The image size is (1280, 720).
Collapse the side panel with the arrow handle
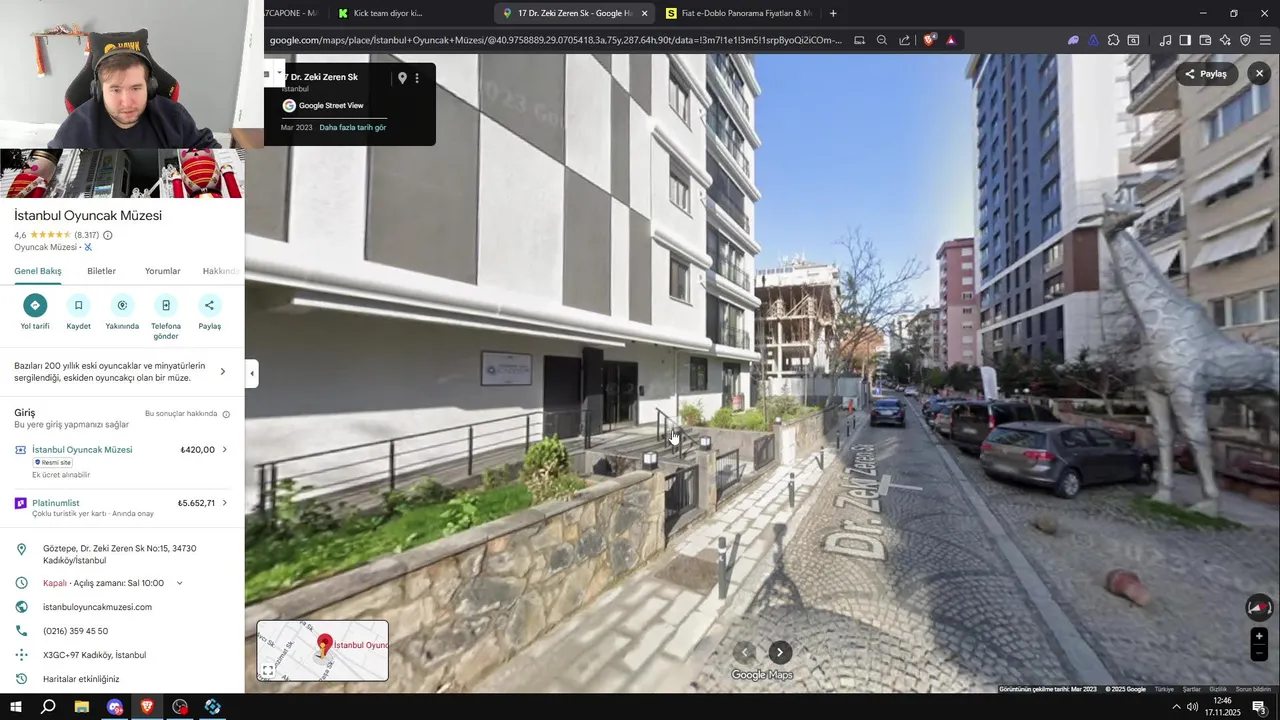[x=252, y=373]
